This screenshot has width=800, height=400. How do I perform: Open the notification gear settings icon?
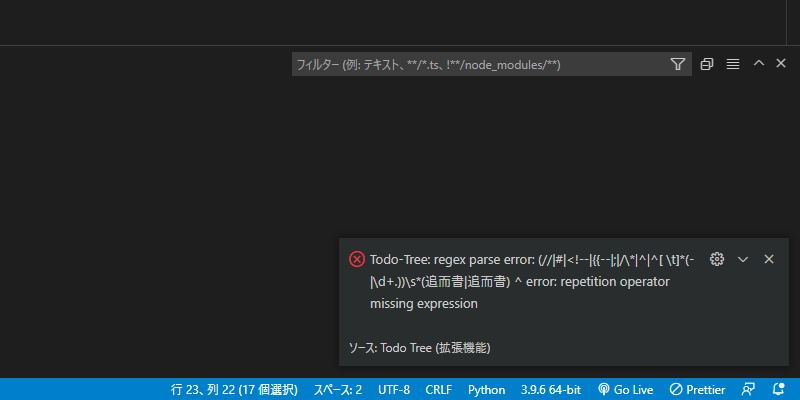tap(717, 259)
